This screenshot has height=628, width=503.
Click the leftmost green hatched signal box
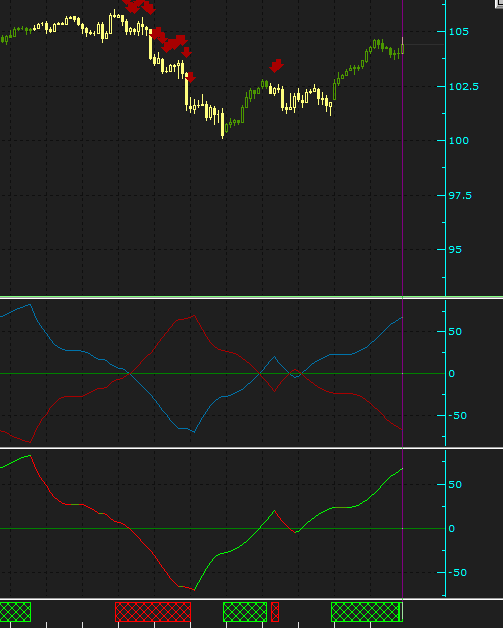tap(15, 612)
